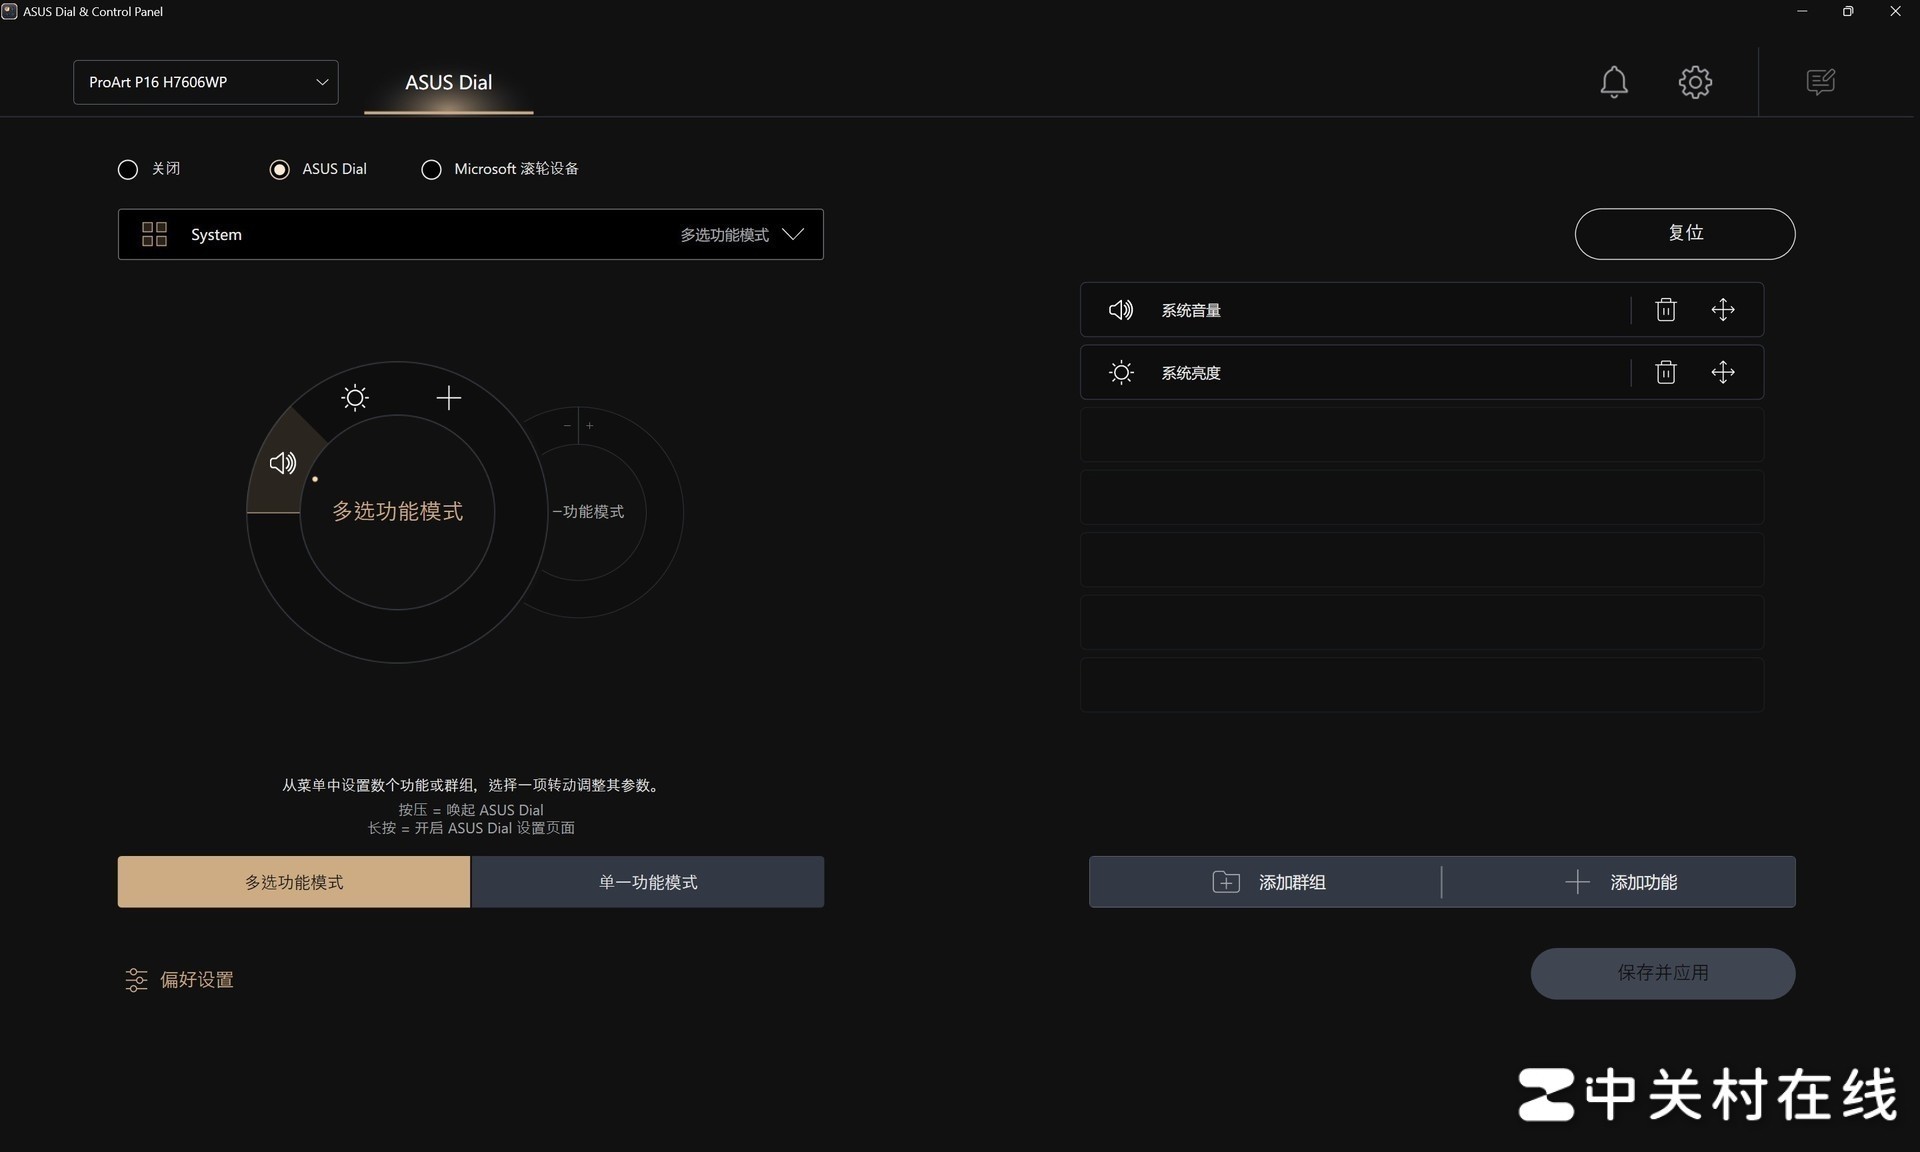
Task: Switch to 单一功能模式 tab button
Action: click(x=648, y=882)
